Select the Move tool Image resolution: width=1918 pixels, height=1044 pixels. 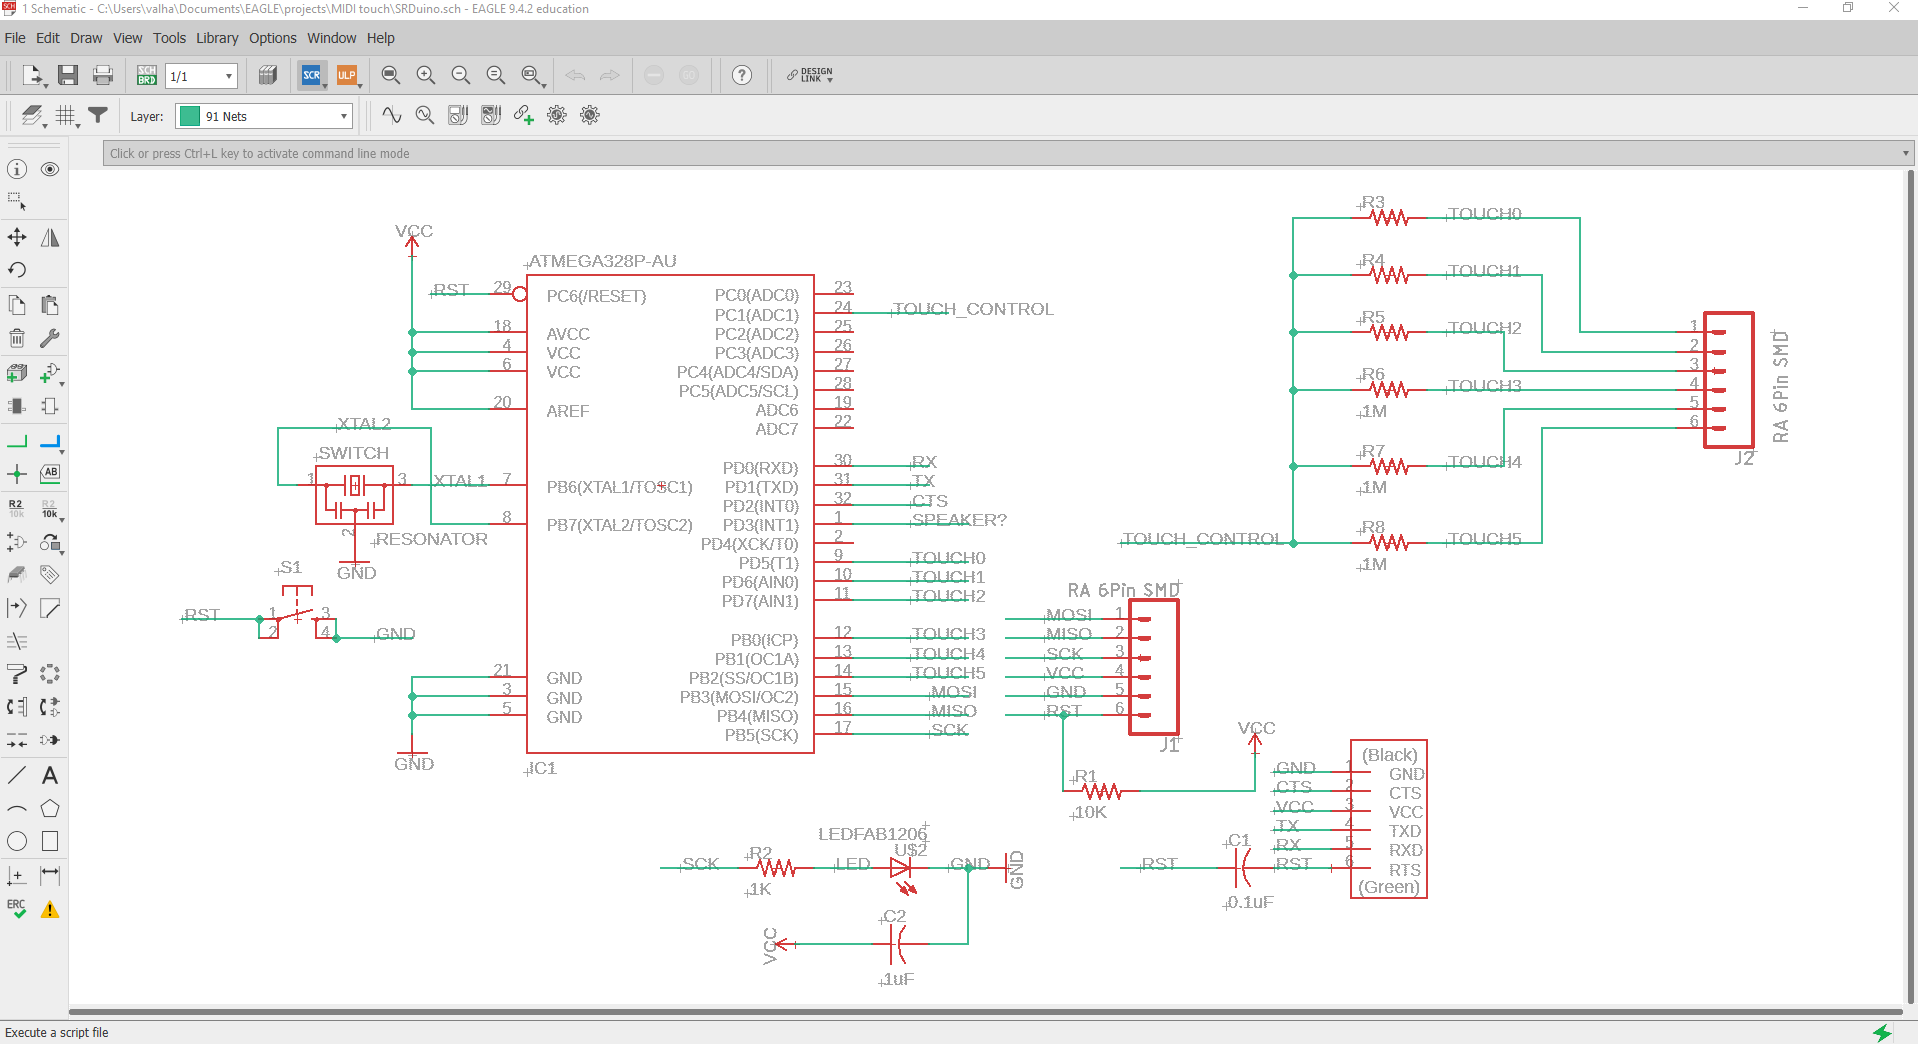click(17, 237)
